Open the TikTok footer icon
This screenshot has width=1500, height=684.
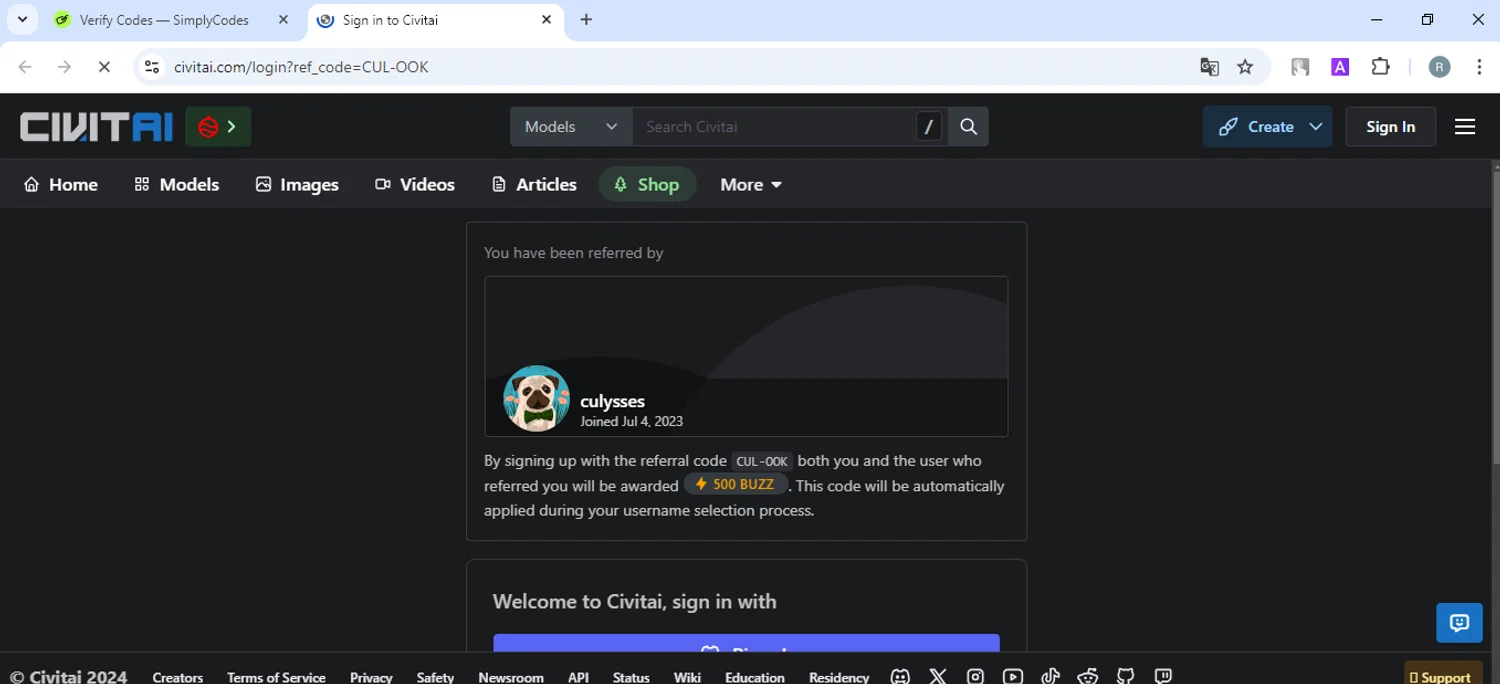coord(1050,676)
